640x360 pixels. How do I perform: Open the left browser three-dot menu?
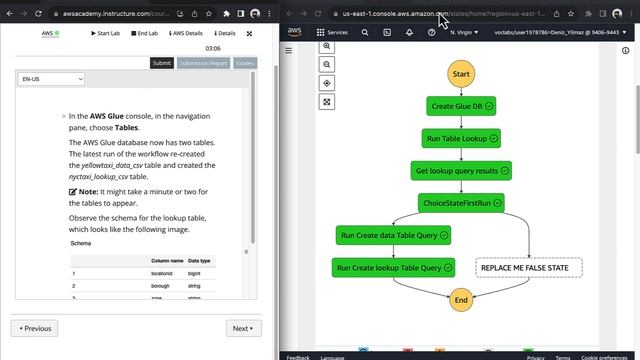coord(269,13)
